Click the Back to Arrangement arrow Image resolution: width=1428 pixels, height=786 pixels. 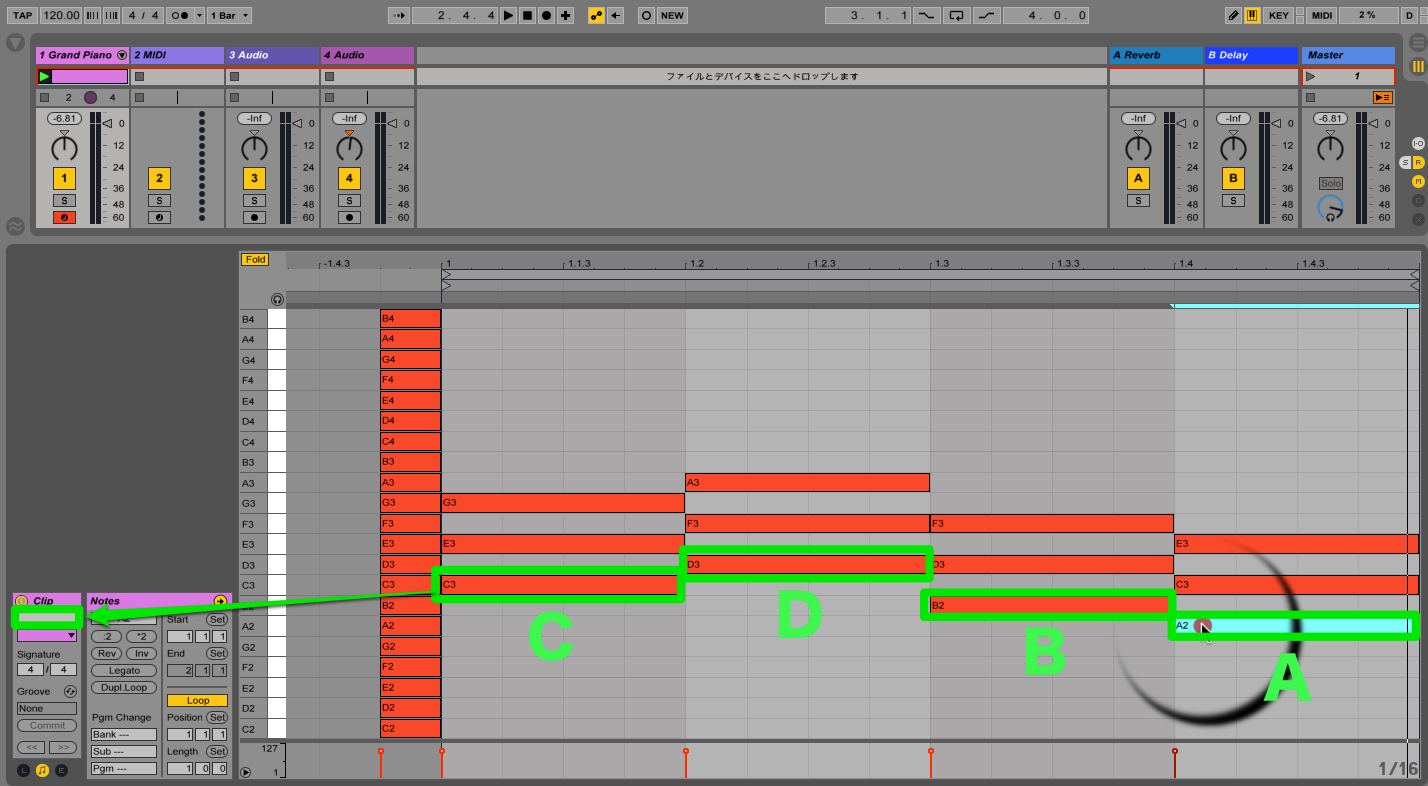(616, 16)
